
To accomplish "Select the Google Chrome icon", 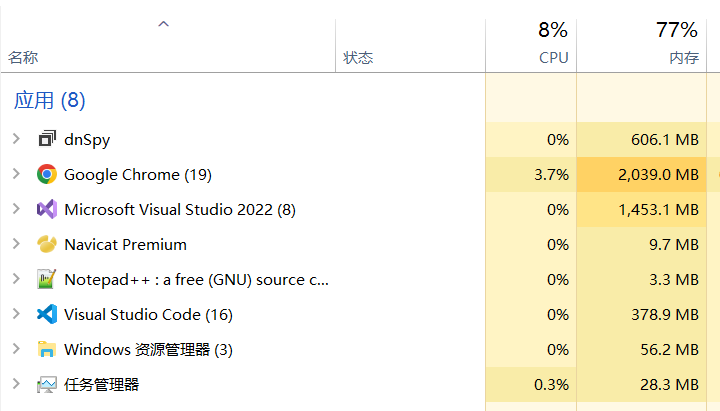I will click(47, 175).
